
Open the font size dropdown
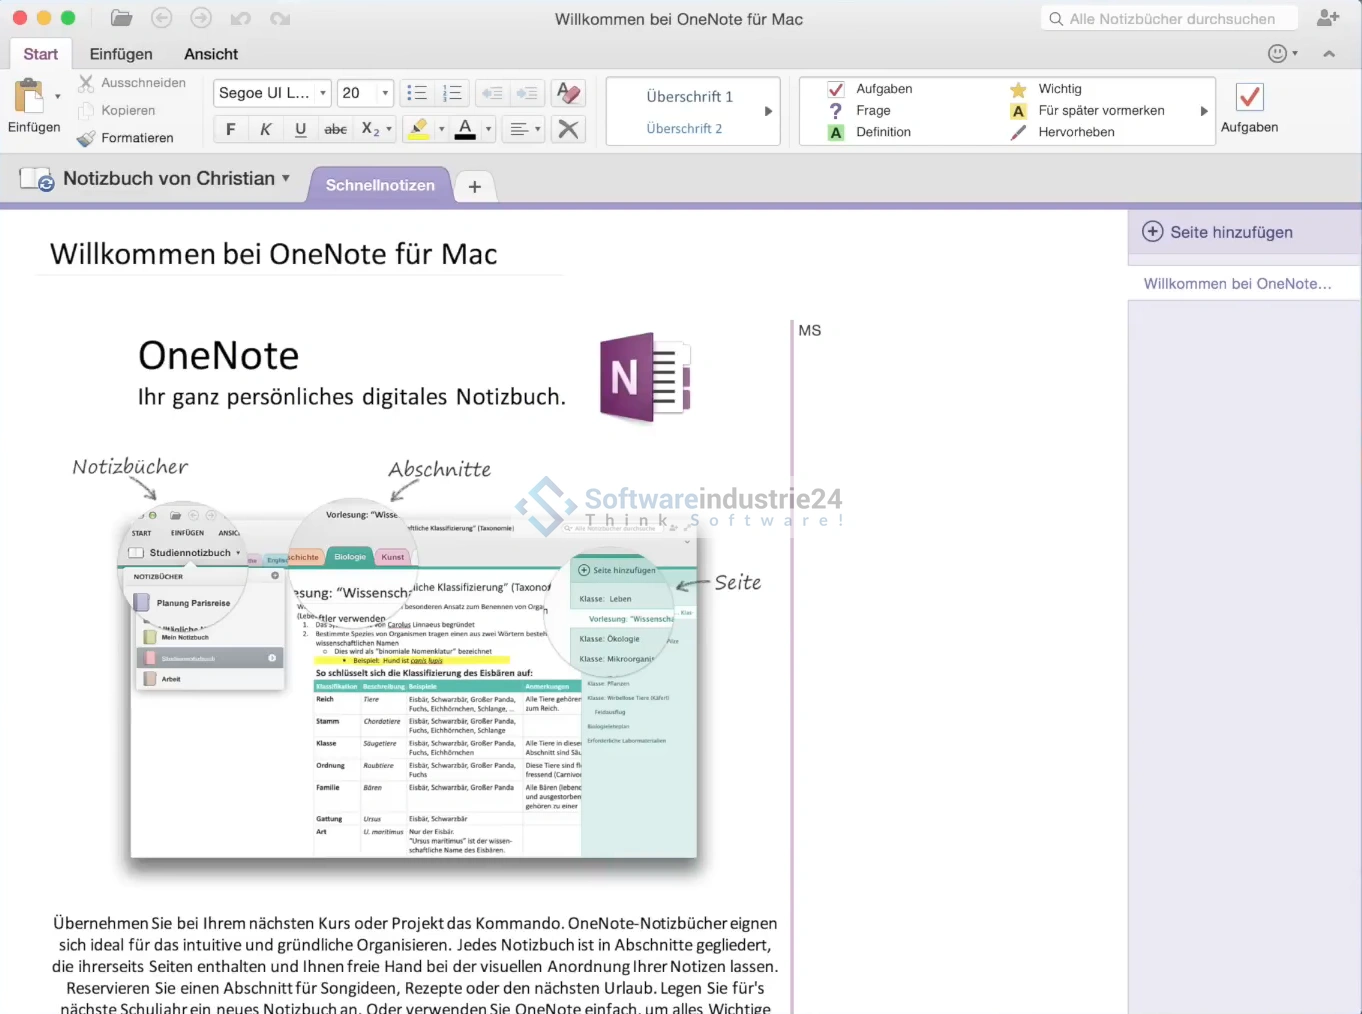pyautogui.click(x=385, y=93)
